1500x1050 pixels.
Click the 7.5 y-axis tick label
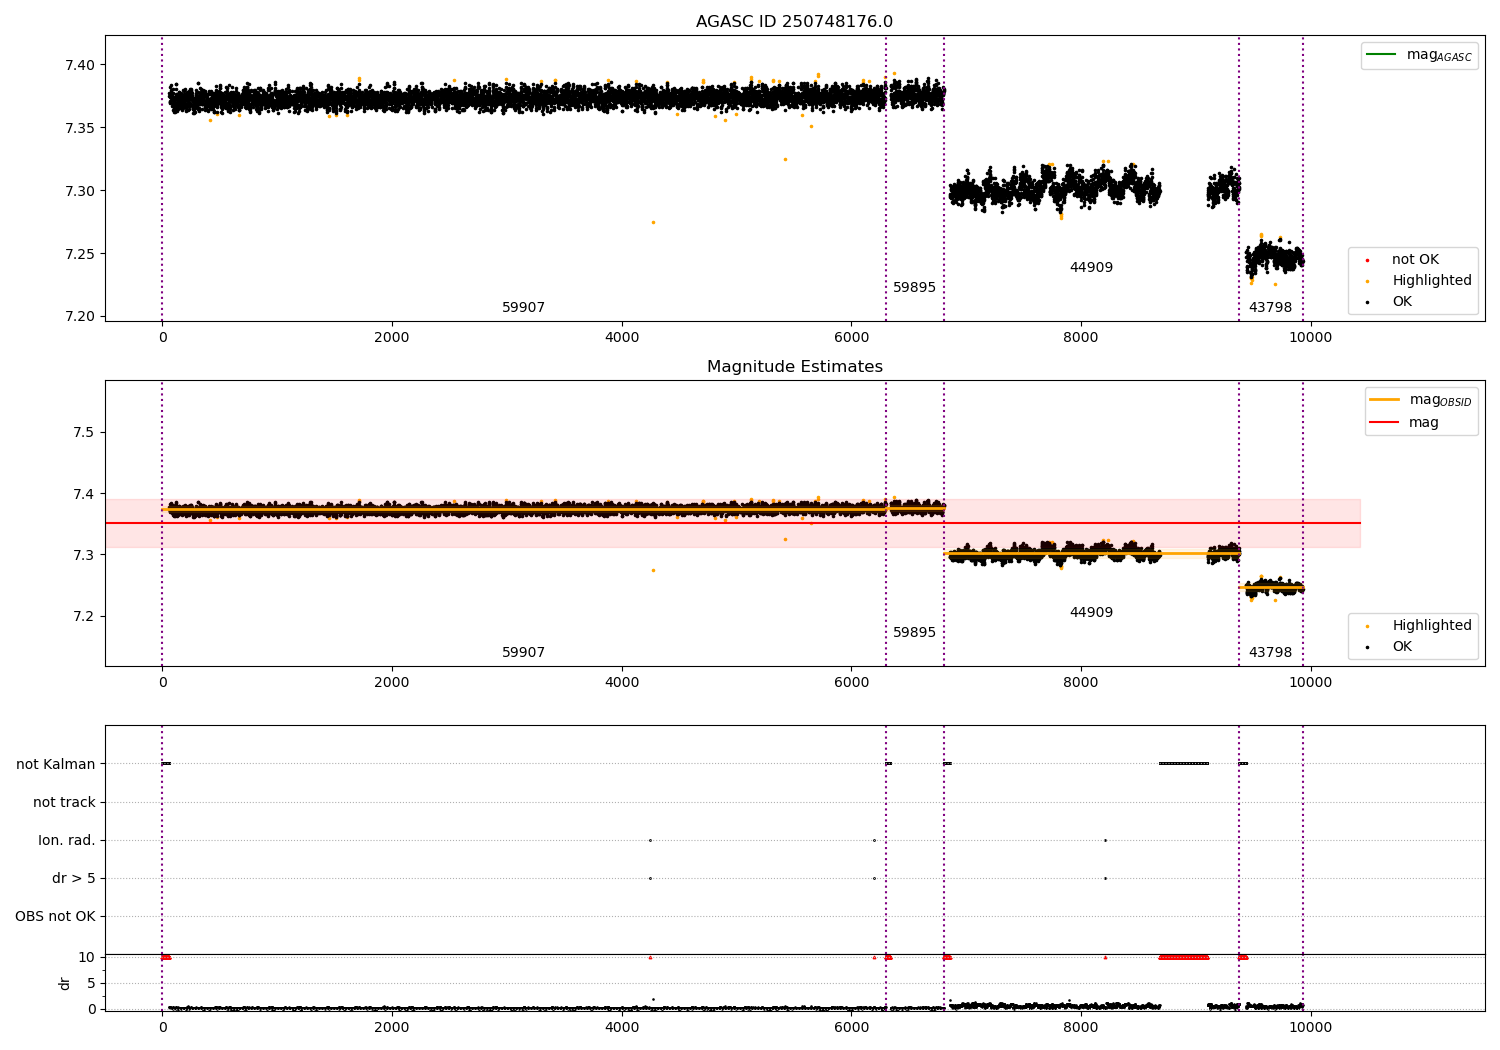tap(84, 432)
